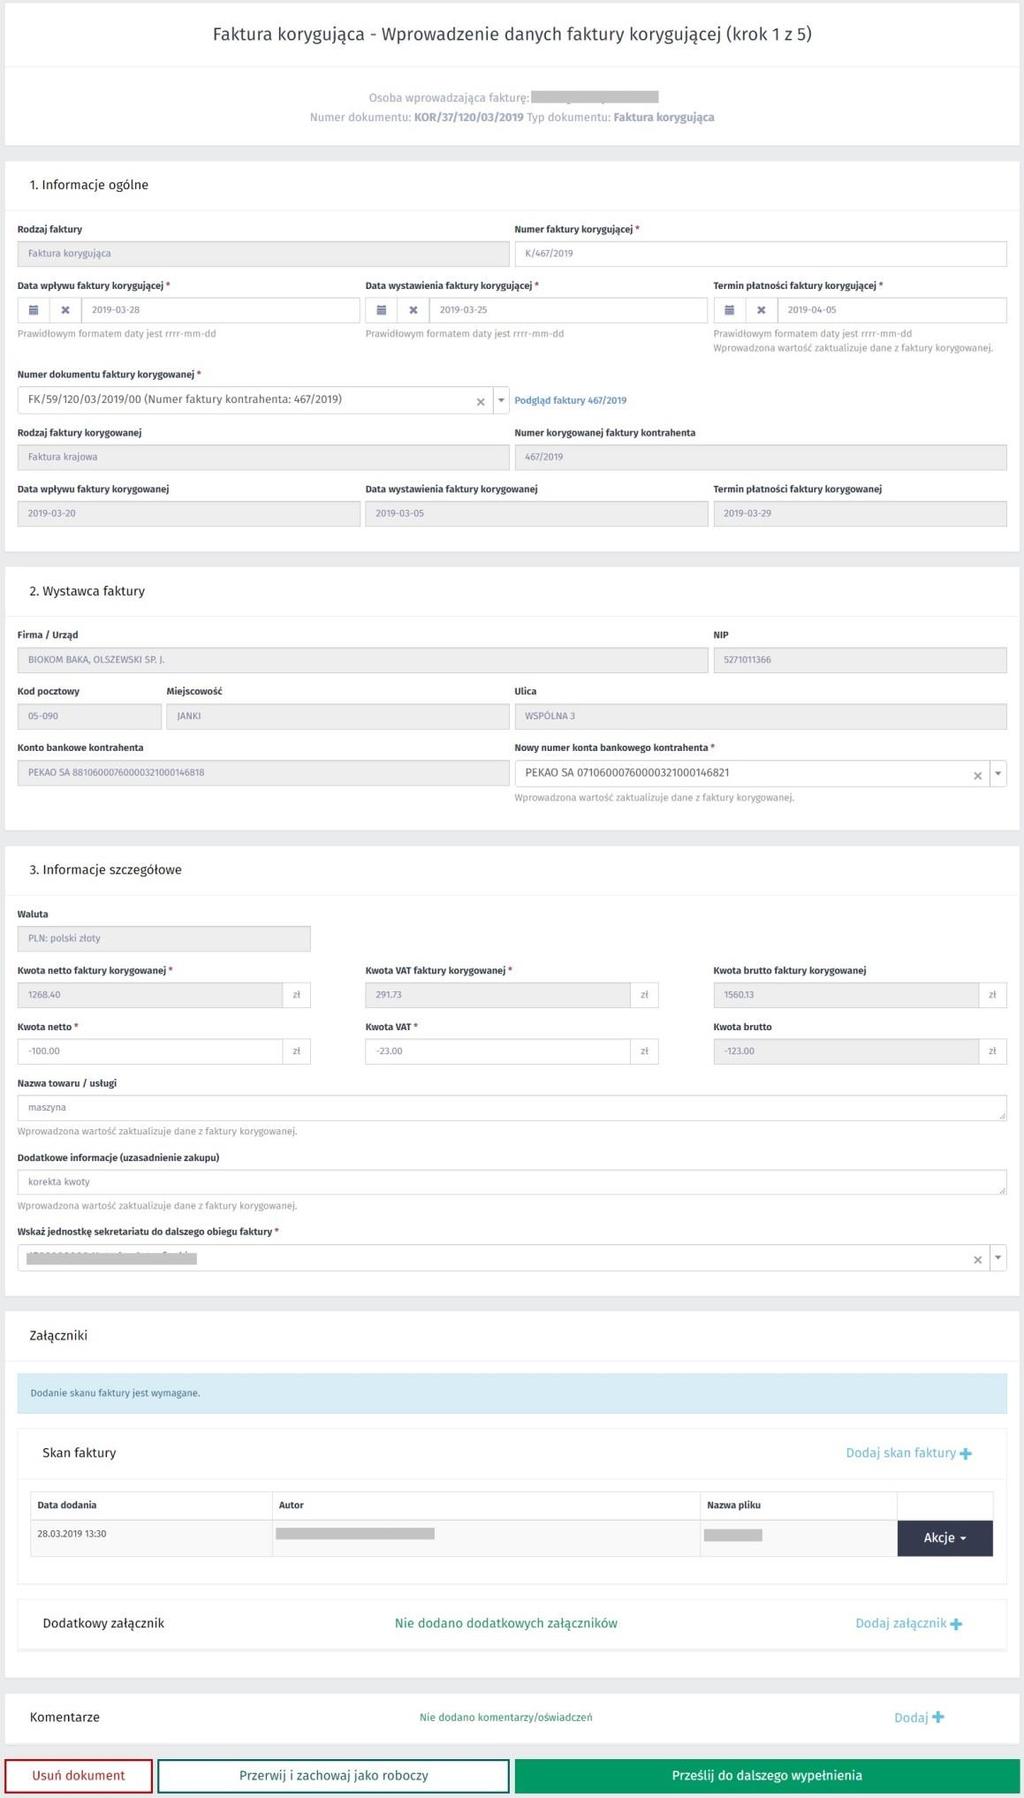Click the Data wpływu faktury korygującej date field
This screenshot has width=1024, height=1798.
[220, 310]
